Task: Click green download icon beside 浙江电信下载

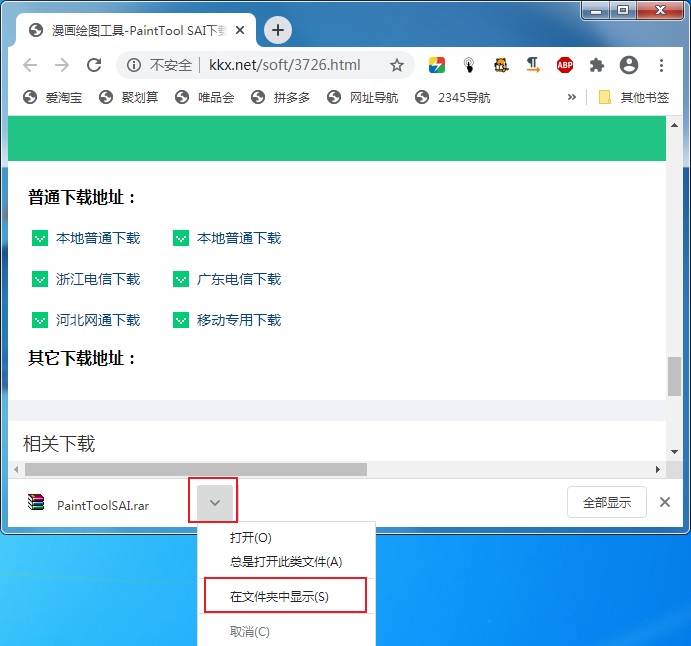Action: 40,279
